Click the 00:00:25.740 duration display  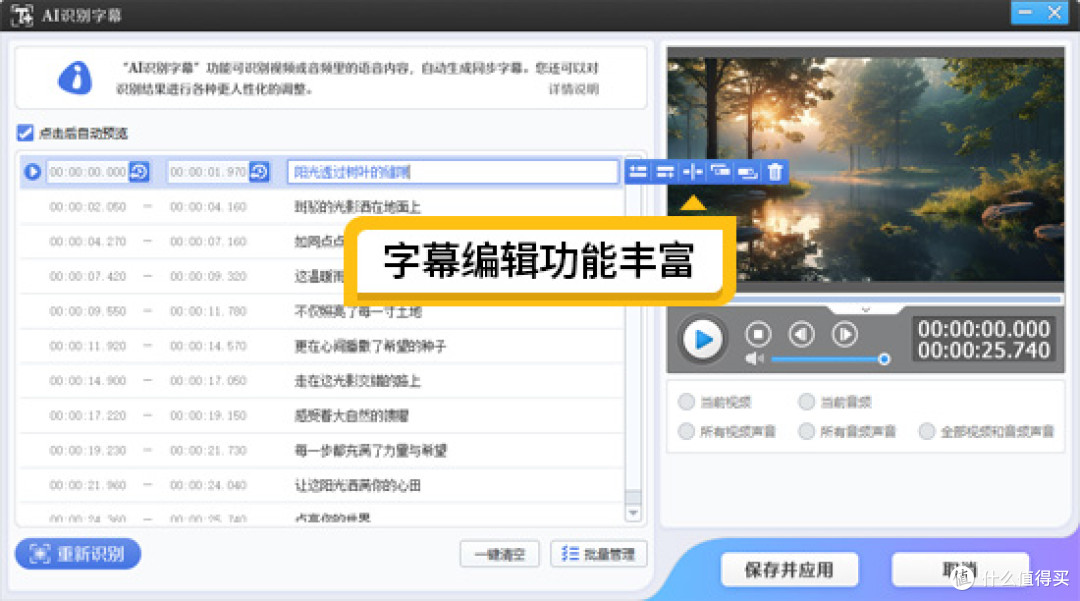click(984, 350)
